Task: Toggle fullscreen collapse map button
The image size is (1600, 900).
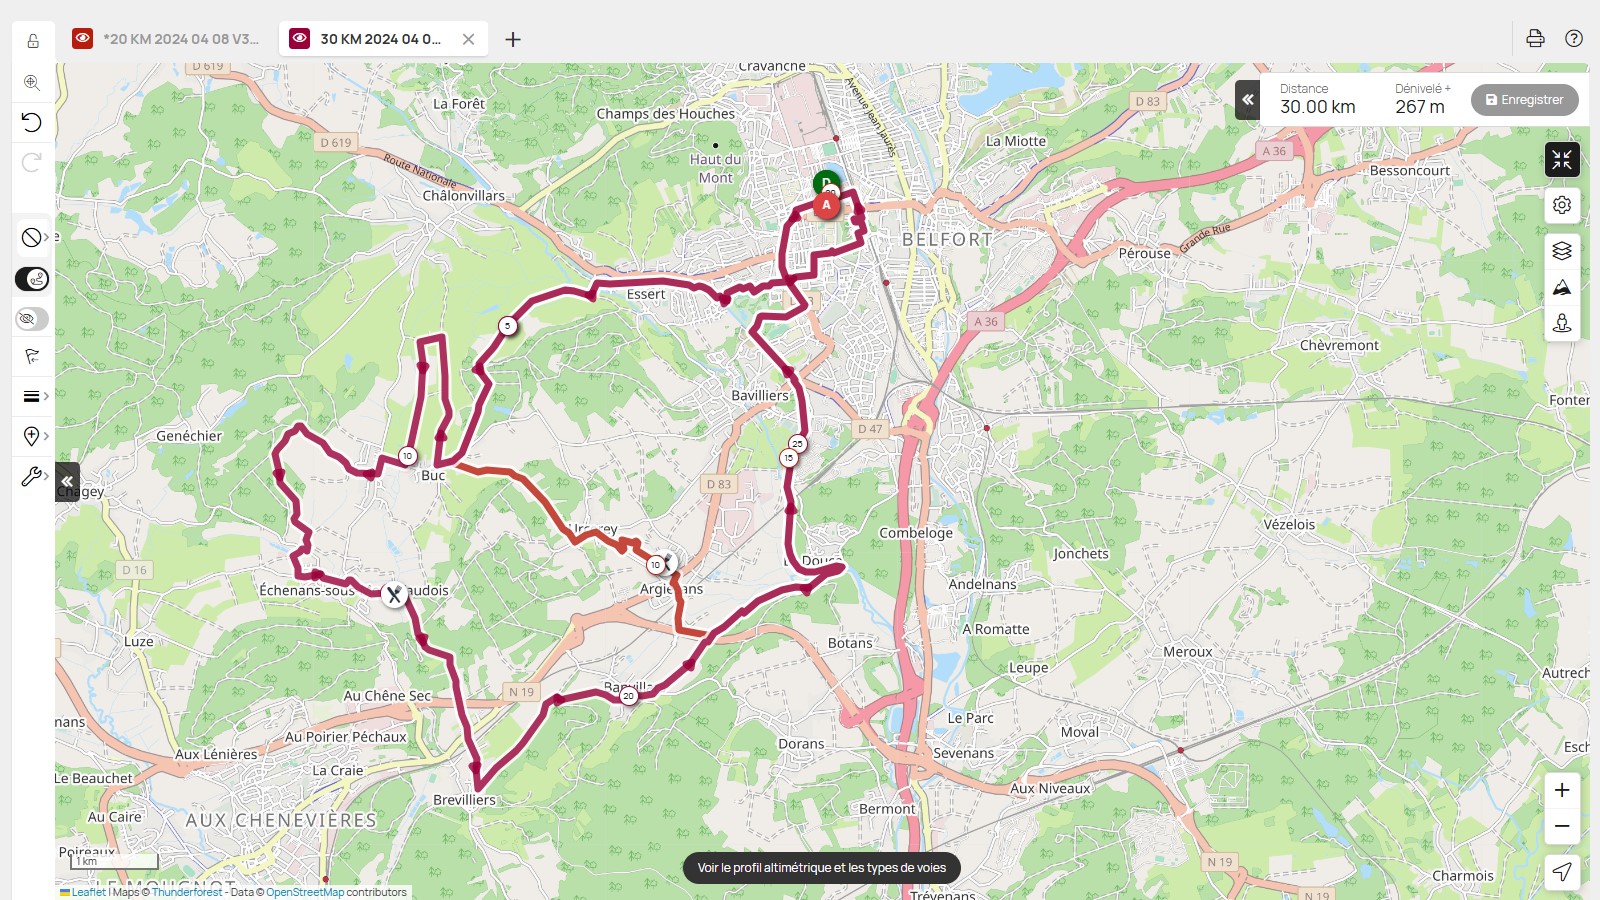Action: (x=1562, y=160)
